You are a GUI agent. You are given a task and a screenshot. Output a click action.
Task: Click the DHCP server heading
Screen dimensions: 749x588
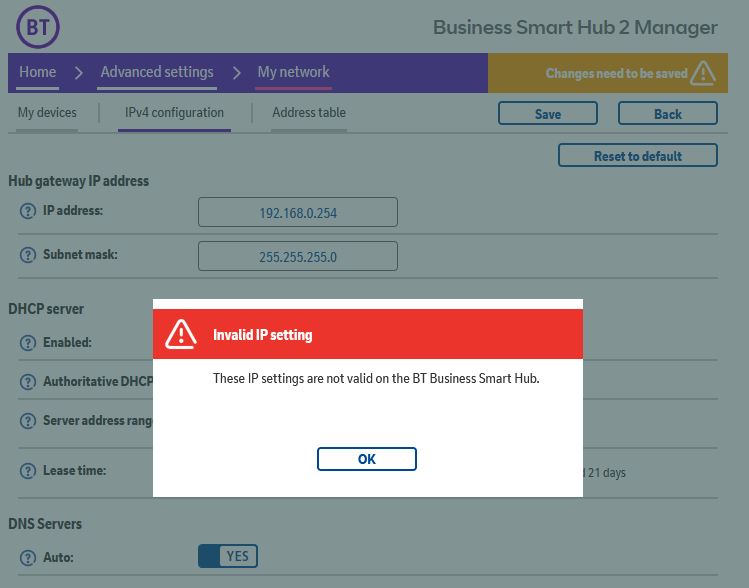[46, 309]
